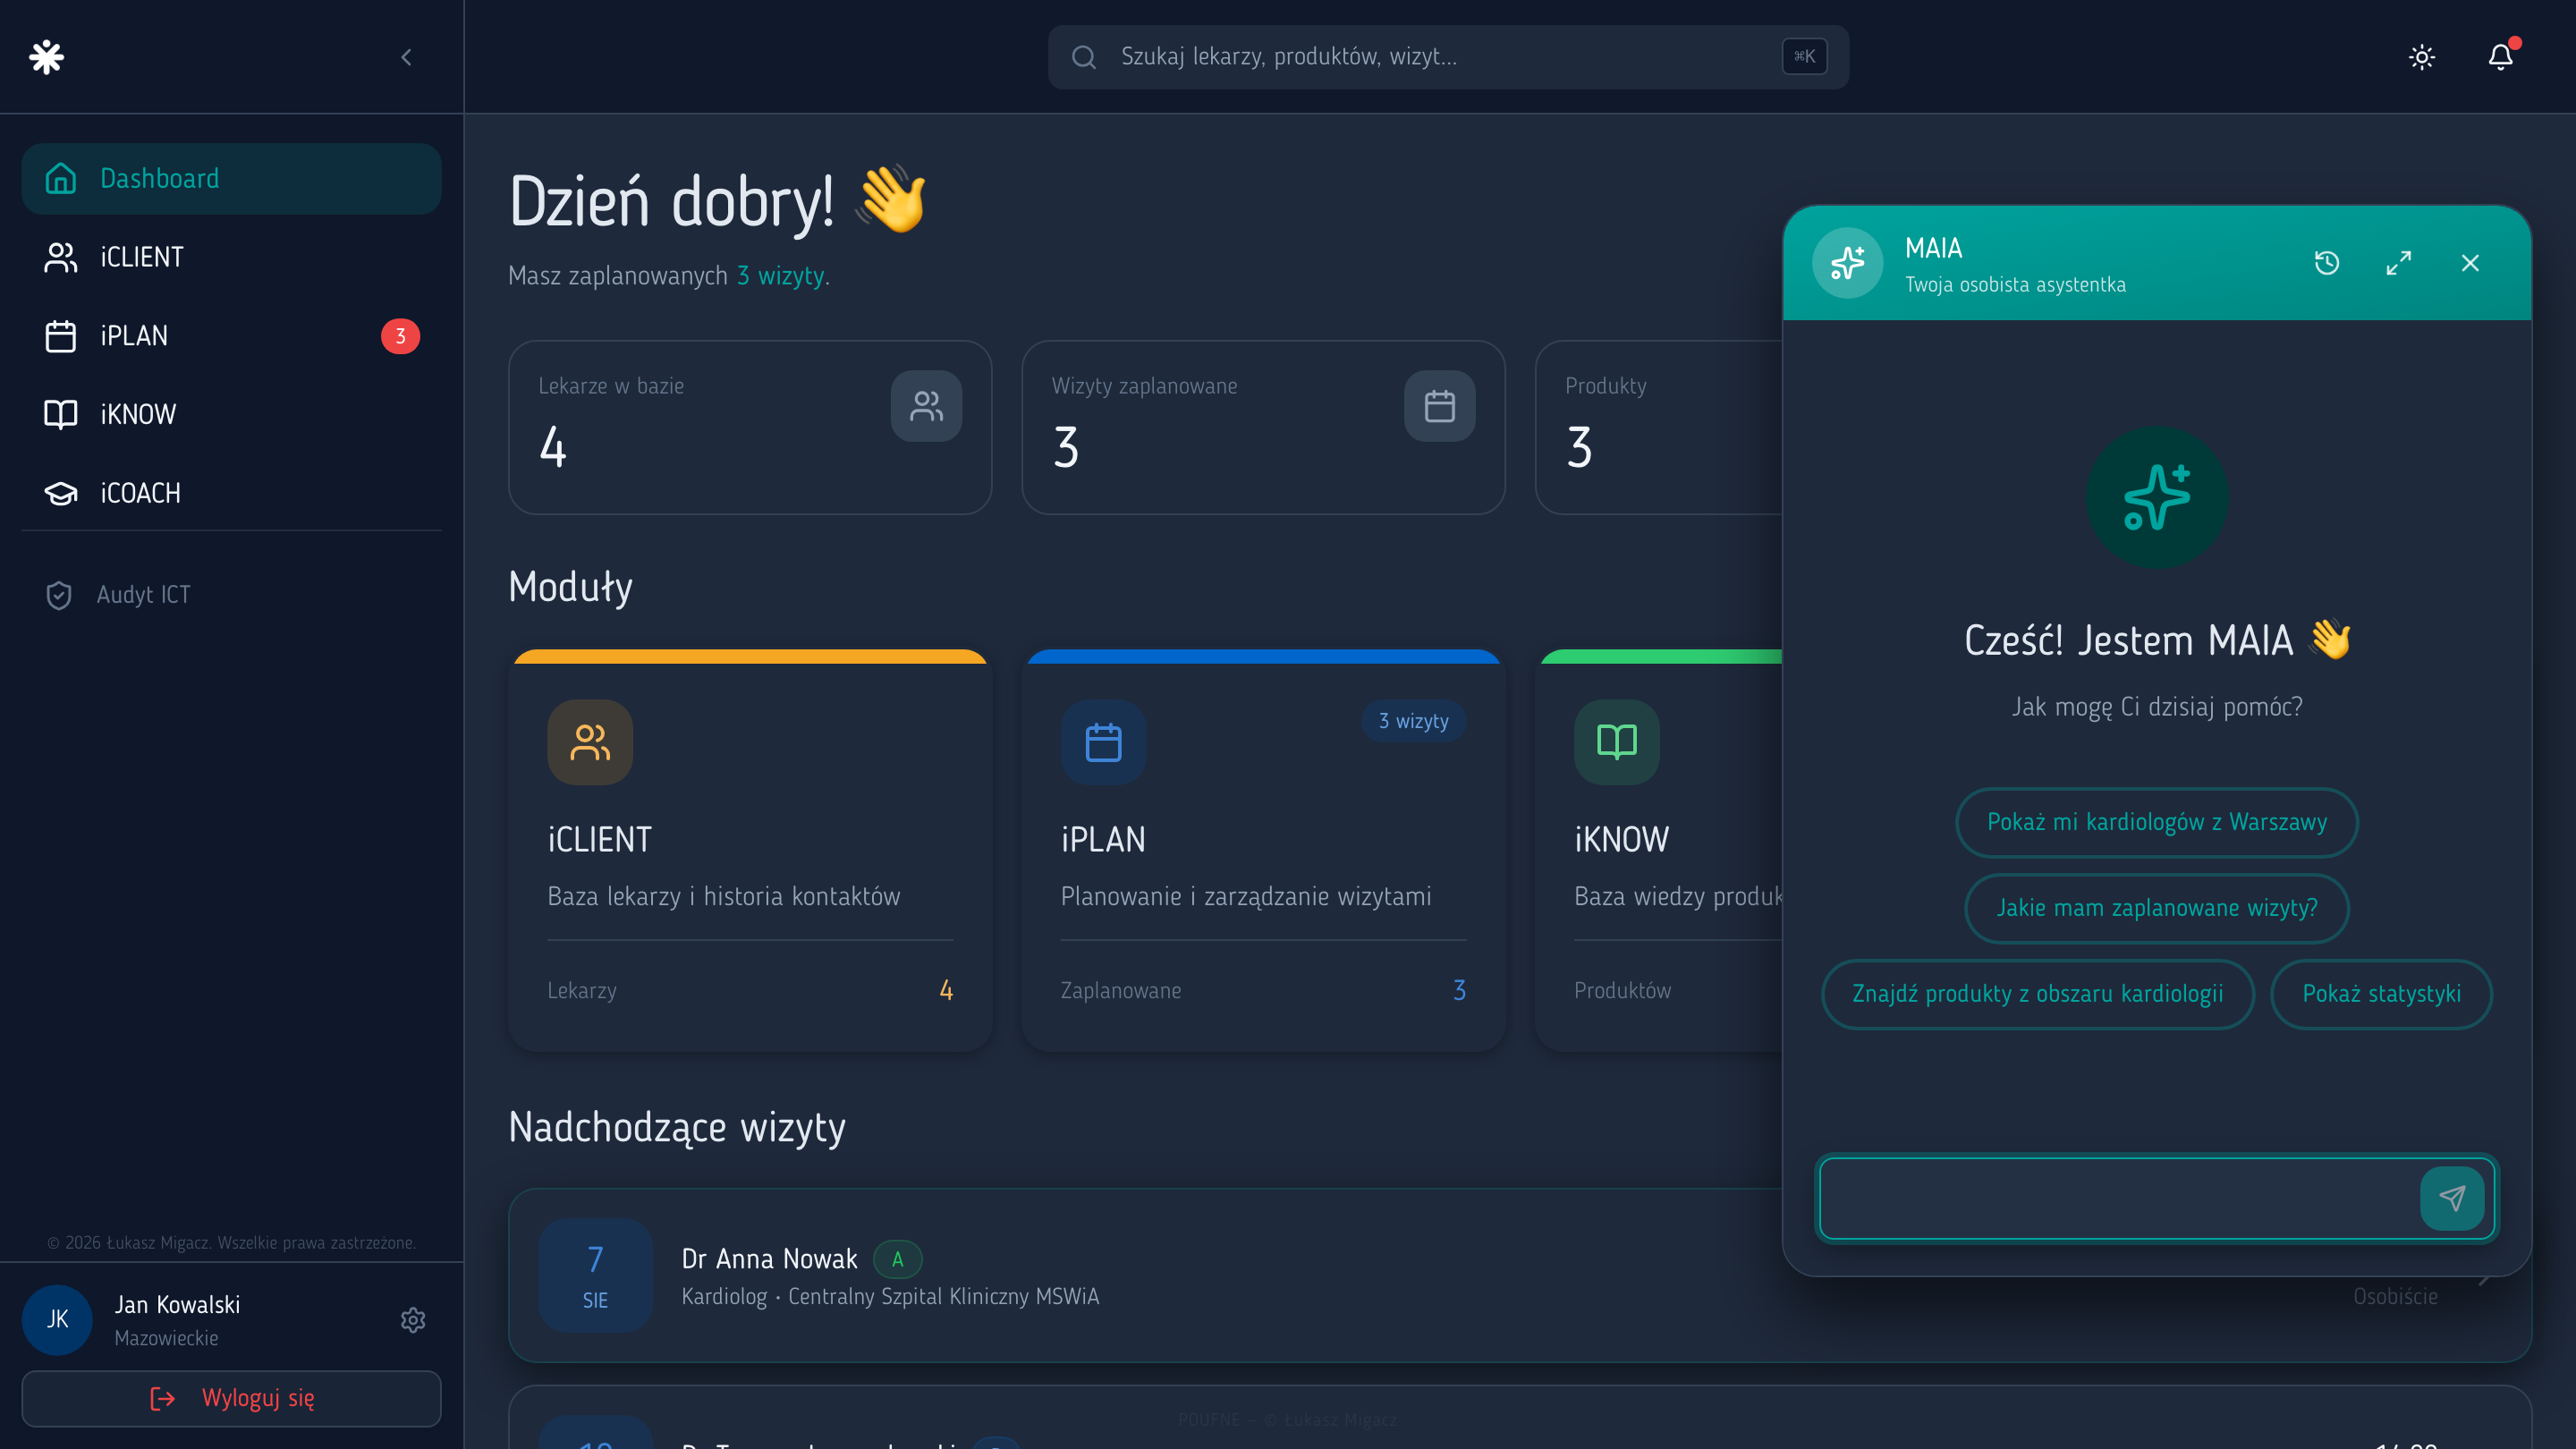Click the 'Baza lekarzy i historia kontaktów' text
This screenshot has width=2576, height=1449.
tap(723, 897)
